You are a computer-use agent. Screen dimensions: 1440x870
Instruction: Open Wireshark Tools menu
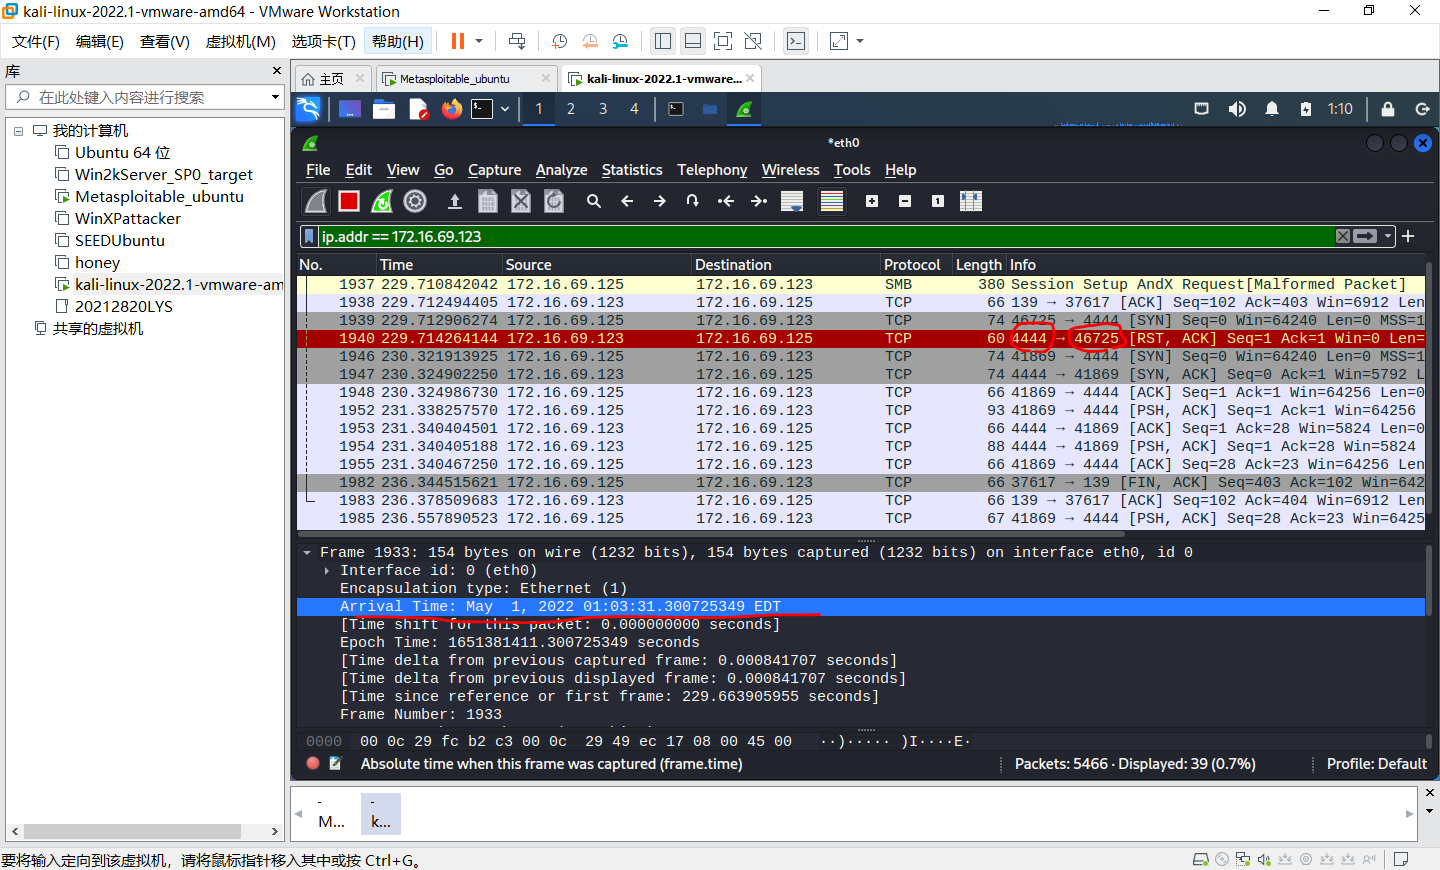click(x=852, y=170)
